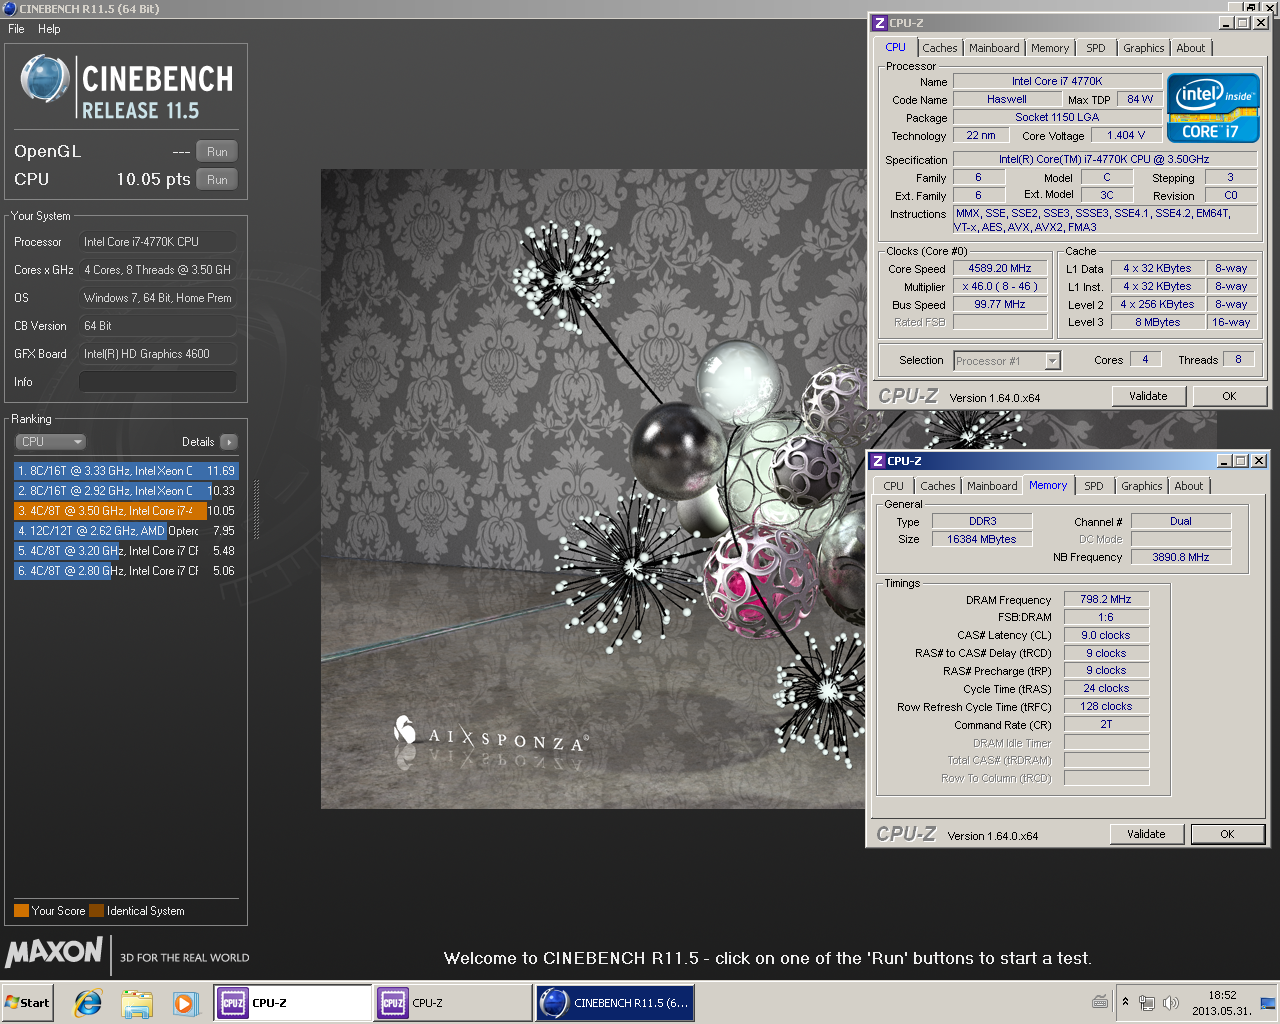Screen dimensions: 1280x1024
Task: Switch to SPD tab in upper CPU-Z window
Action: click(x=1096, y=48)
